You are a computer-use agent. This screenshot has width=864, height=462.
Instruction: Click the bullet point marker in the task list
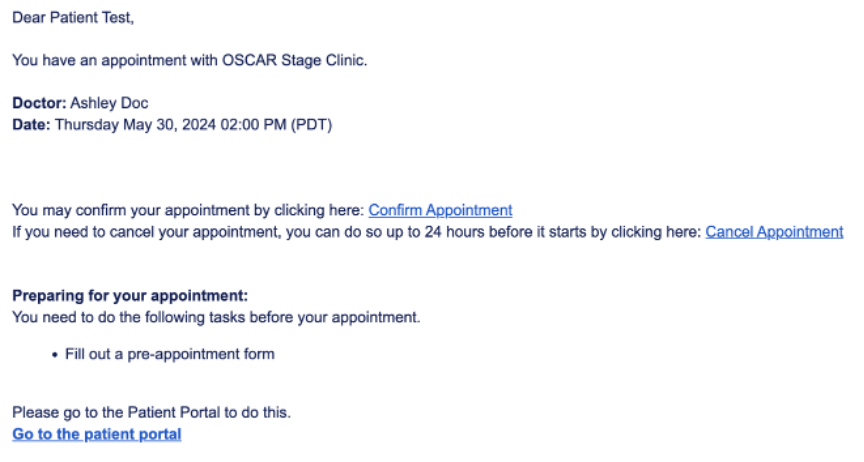pos(54,355)
